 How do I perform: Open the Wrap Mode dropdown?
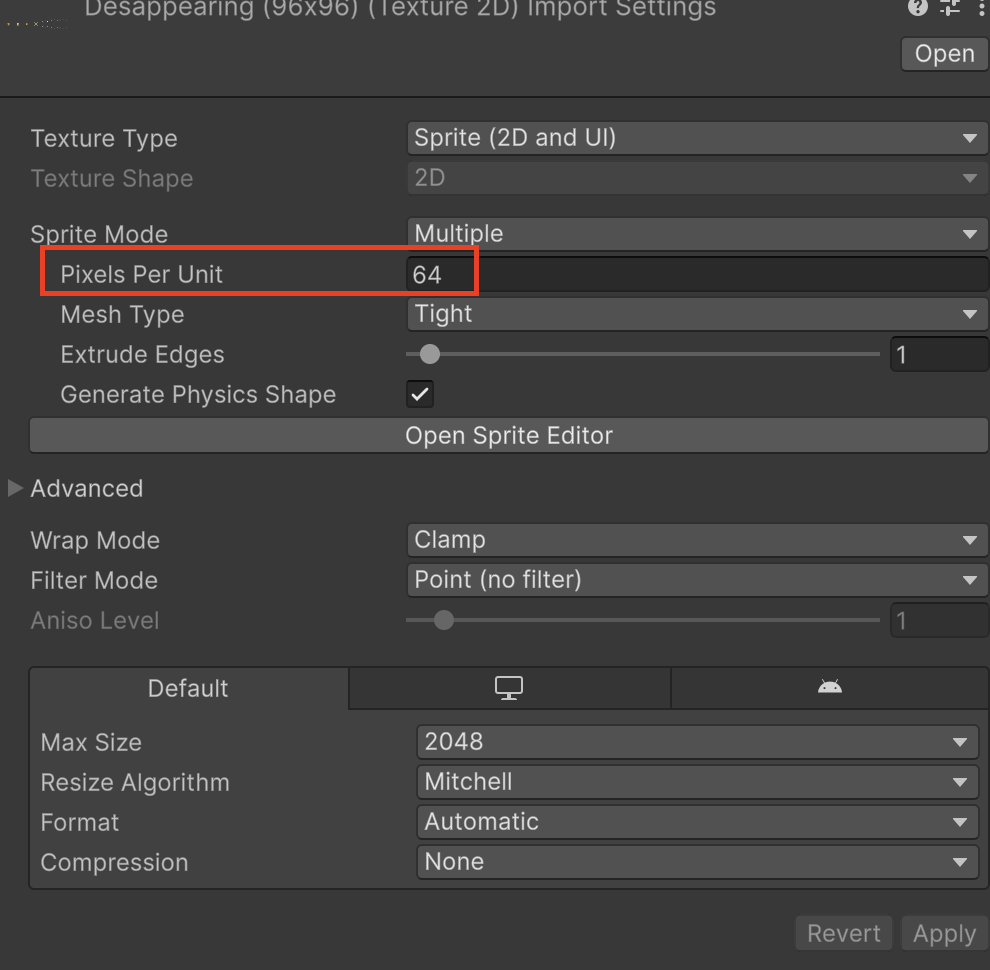point(696,540)
